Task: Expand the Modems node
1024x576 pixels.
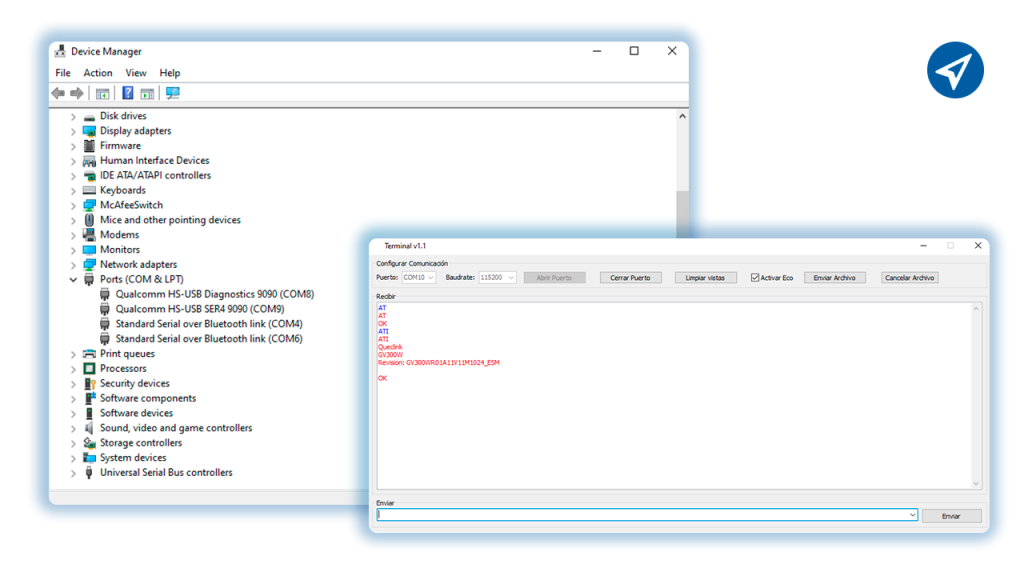Action: tap(73, 235)
